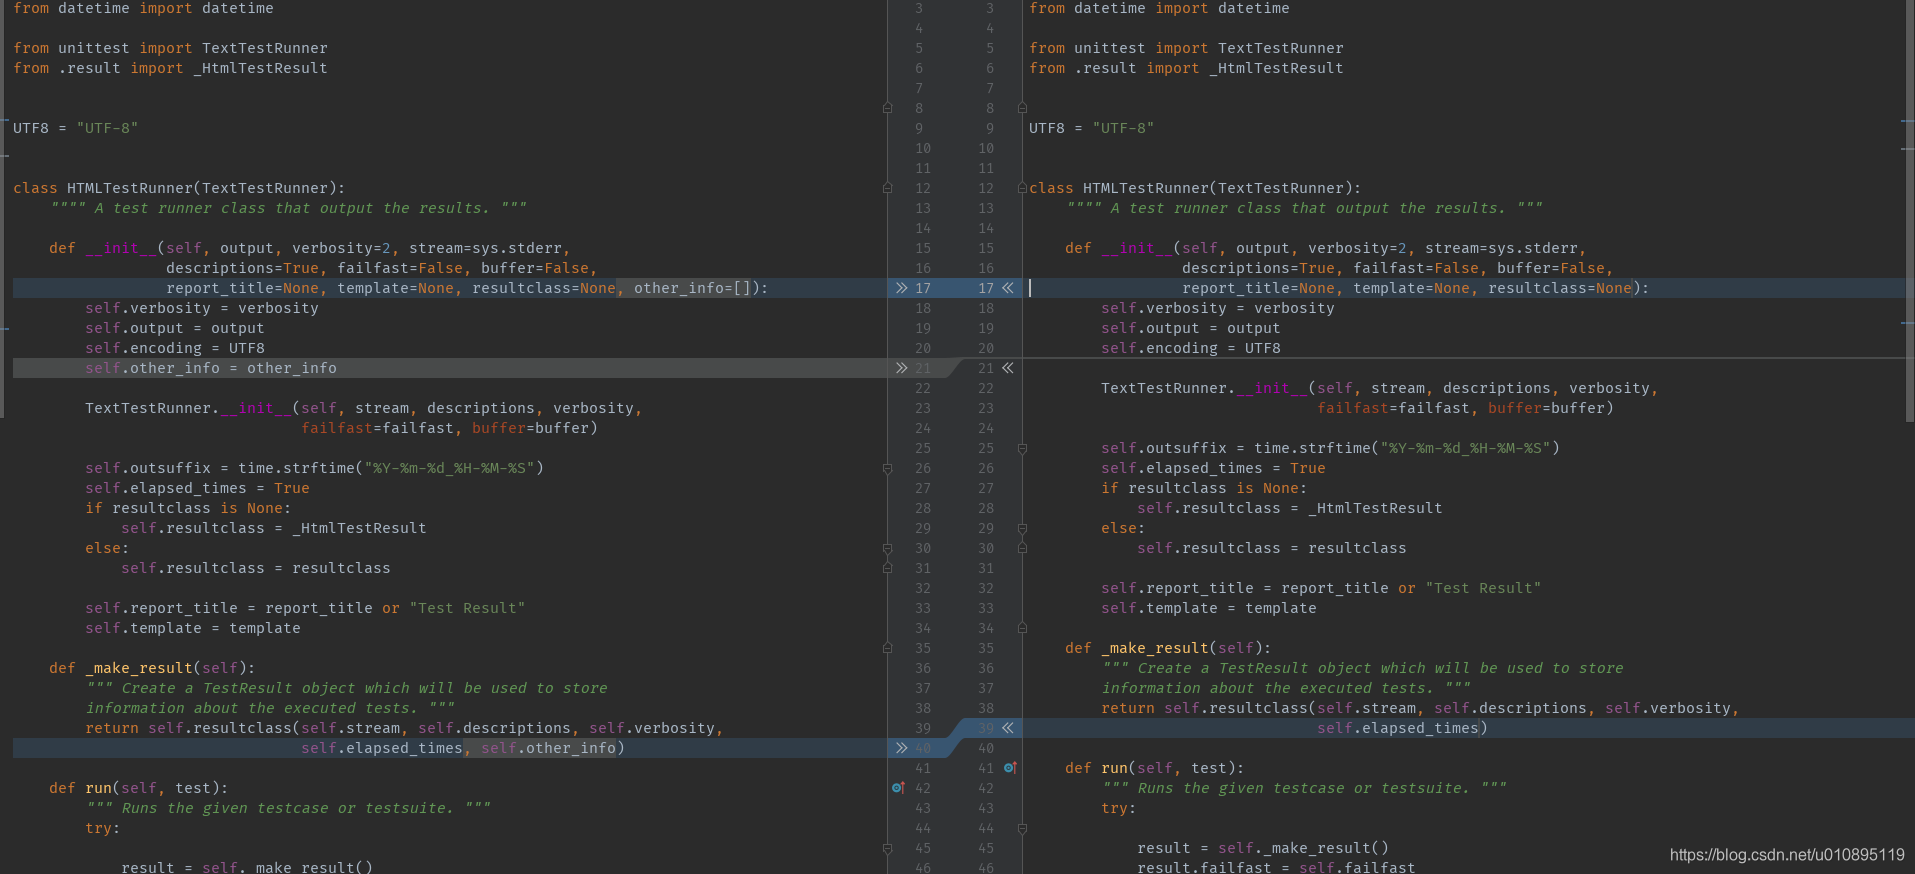
Task: Apply left other_info change at line 21 rightward
Action: coord(901,368)
